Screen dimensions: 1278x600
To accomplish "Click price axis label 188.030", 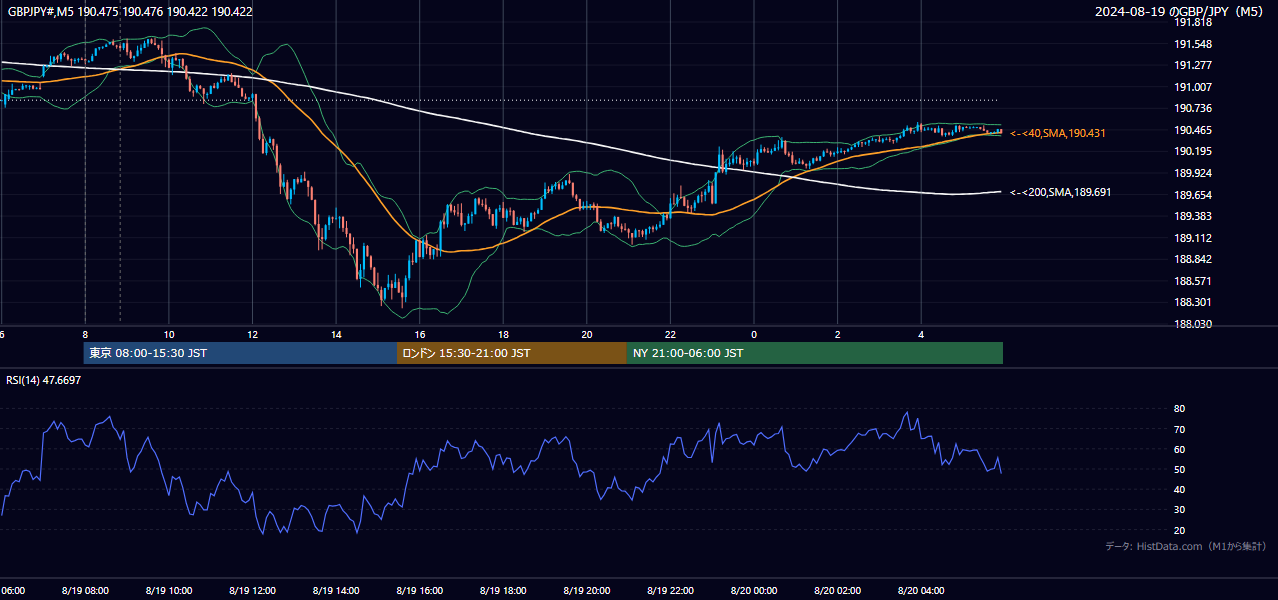I will [1193, 324].
